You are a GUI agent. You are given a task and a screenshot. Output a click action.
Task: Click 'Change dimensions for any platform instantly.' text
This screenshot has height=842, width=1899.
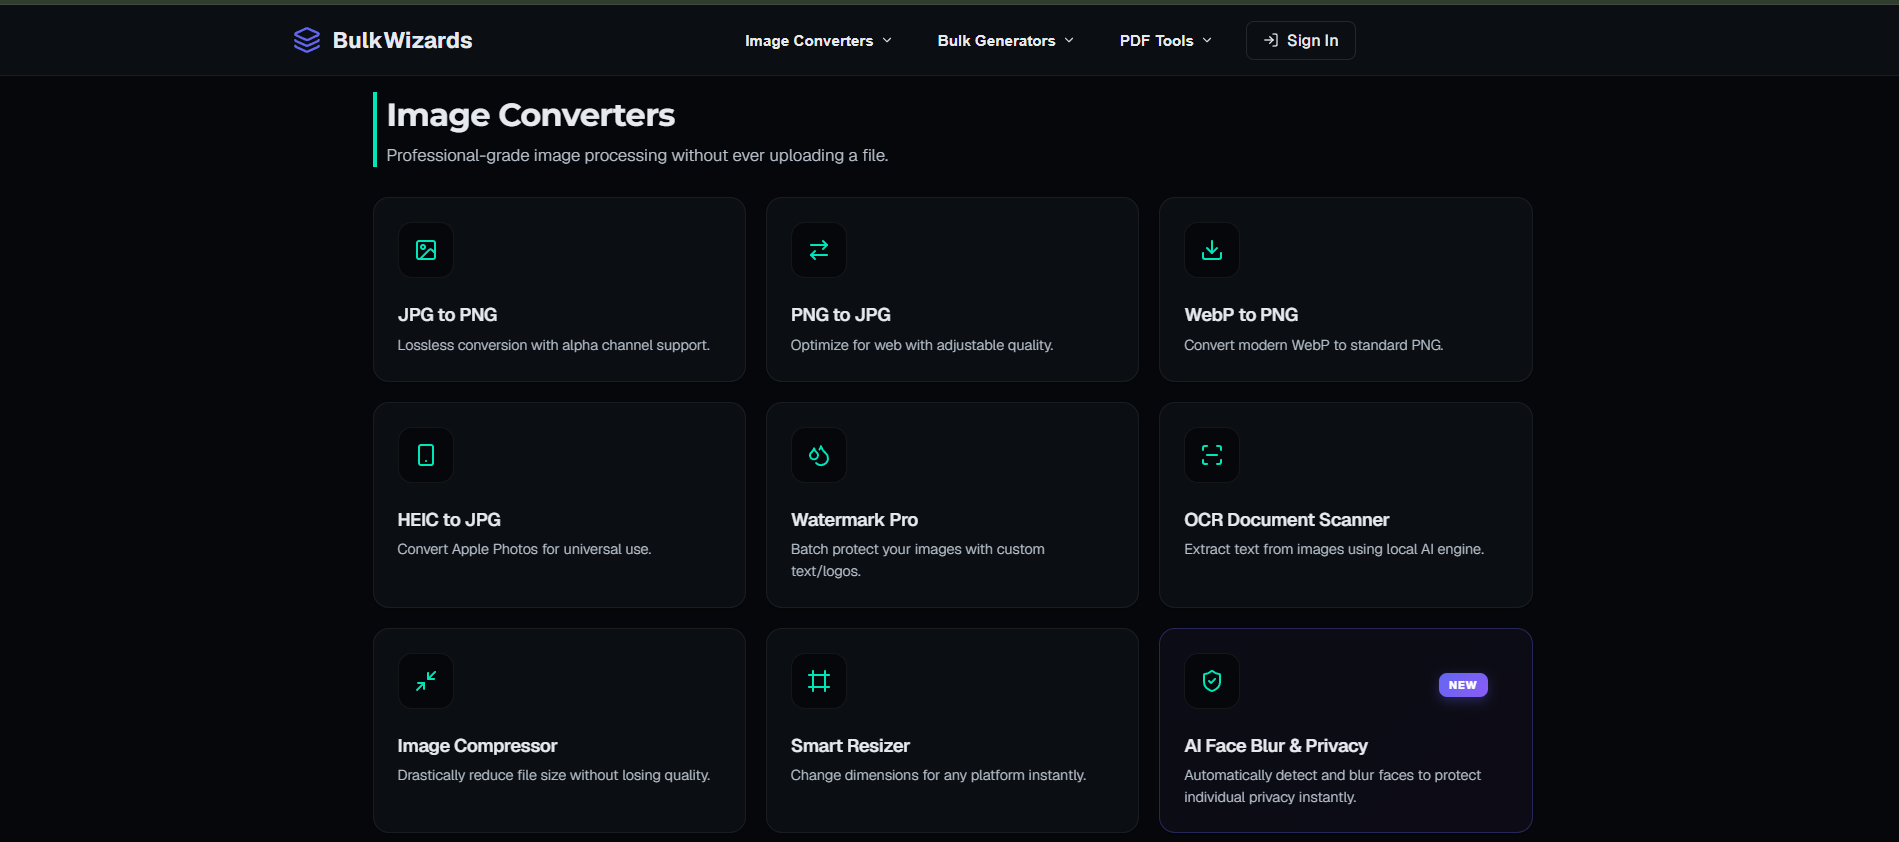click(x=938, y=775)
